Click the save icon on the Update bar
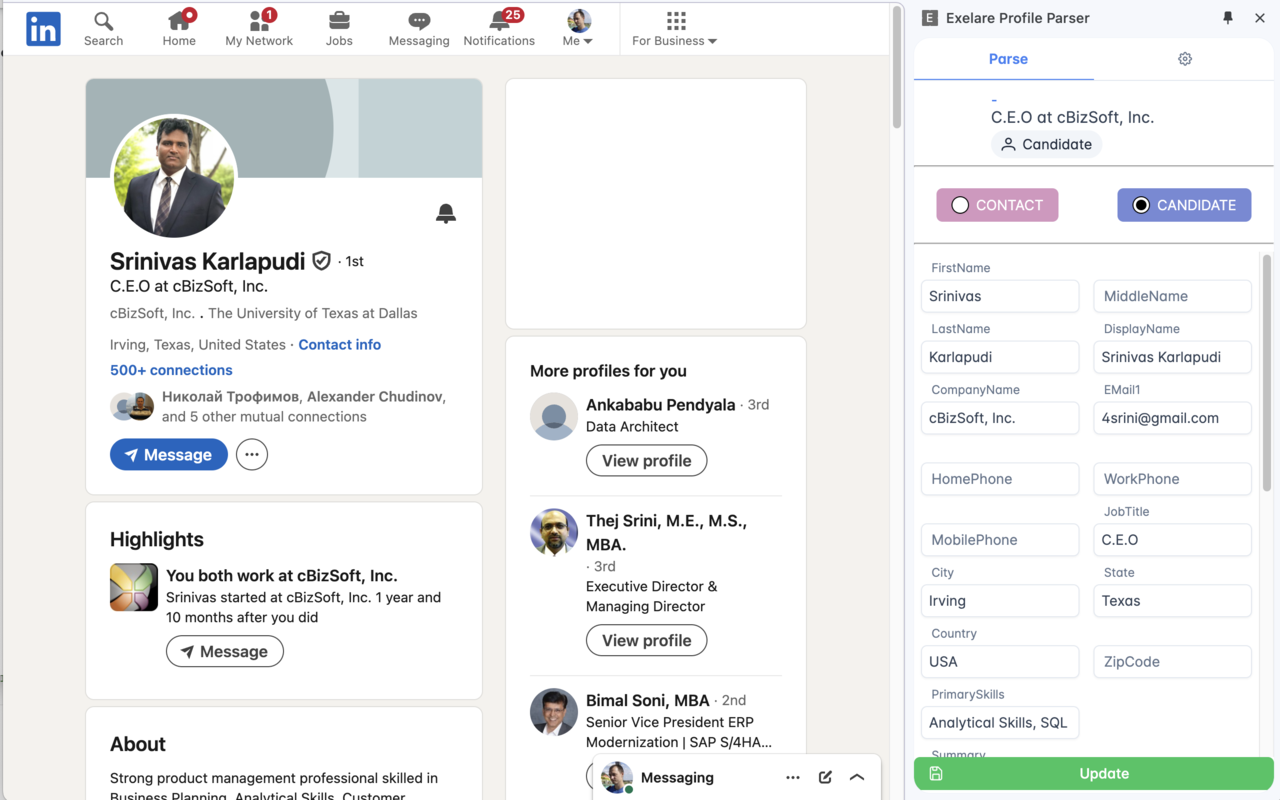Image resolution: width=1280 pixels, height=800 pixels. [x=936, y=774]
